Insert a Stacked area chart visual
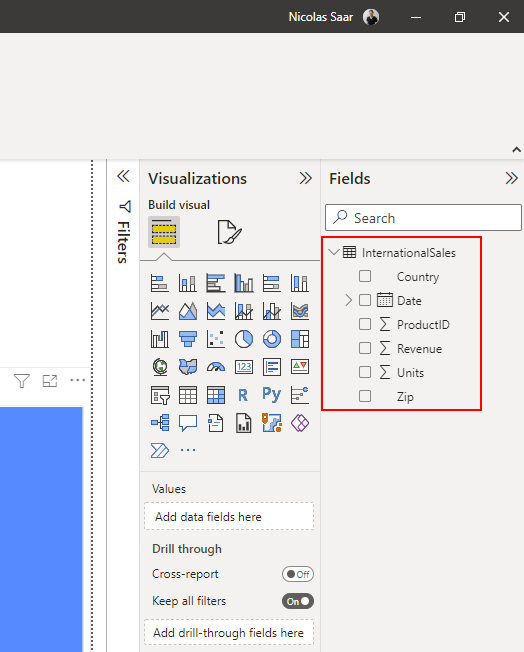 click(215, 311)
